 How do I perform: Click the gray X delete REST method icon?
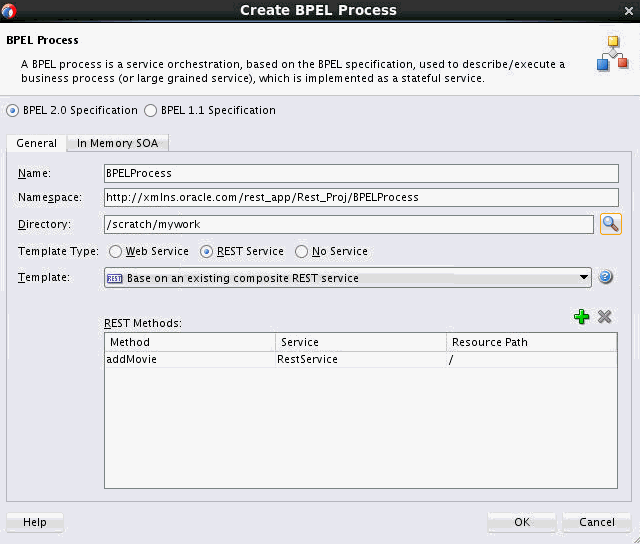click(604, 317)
